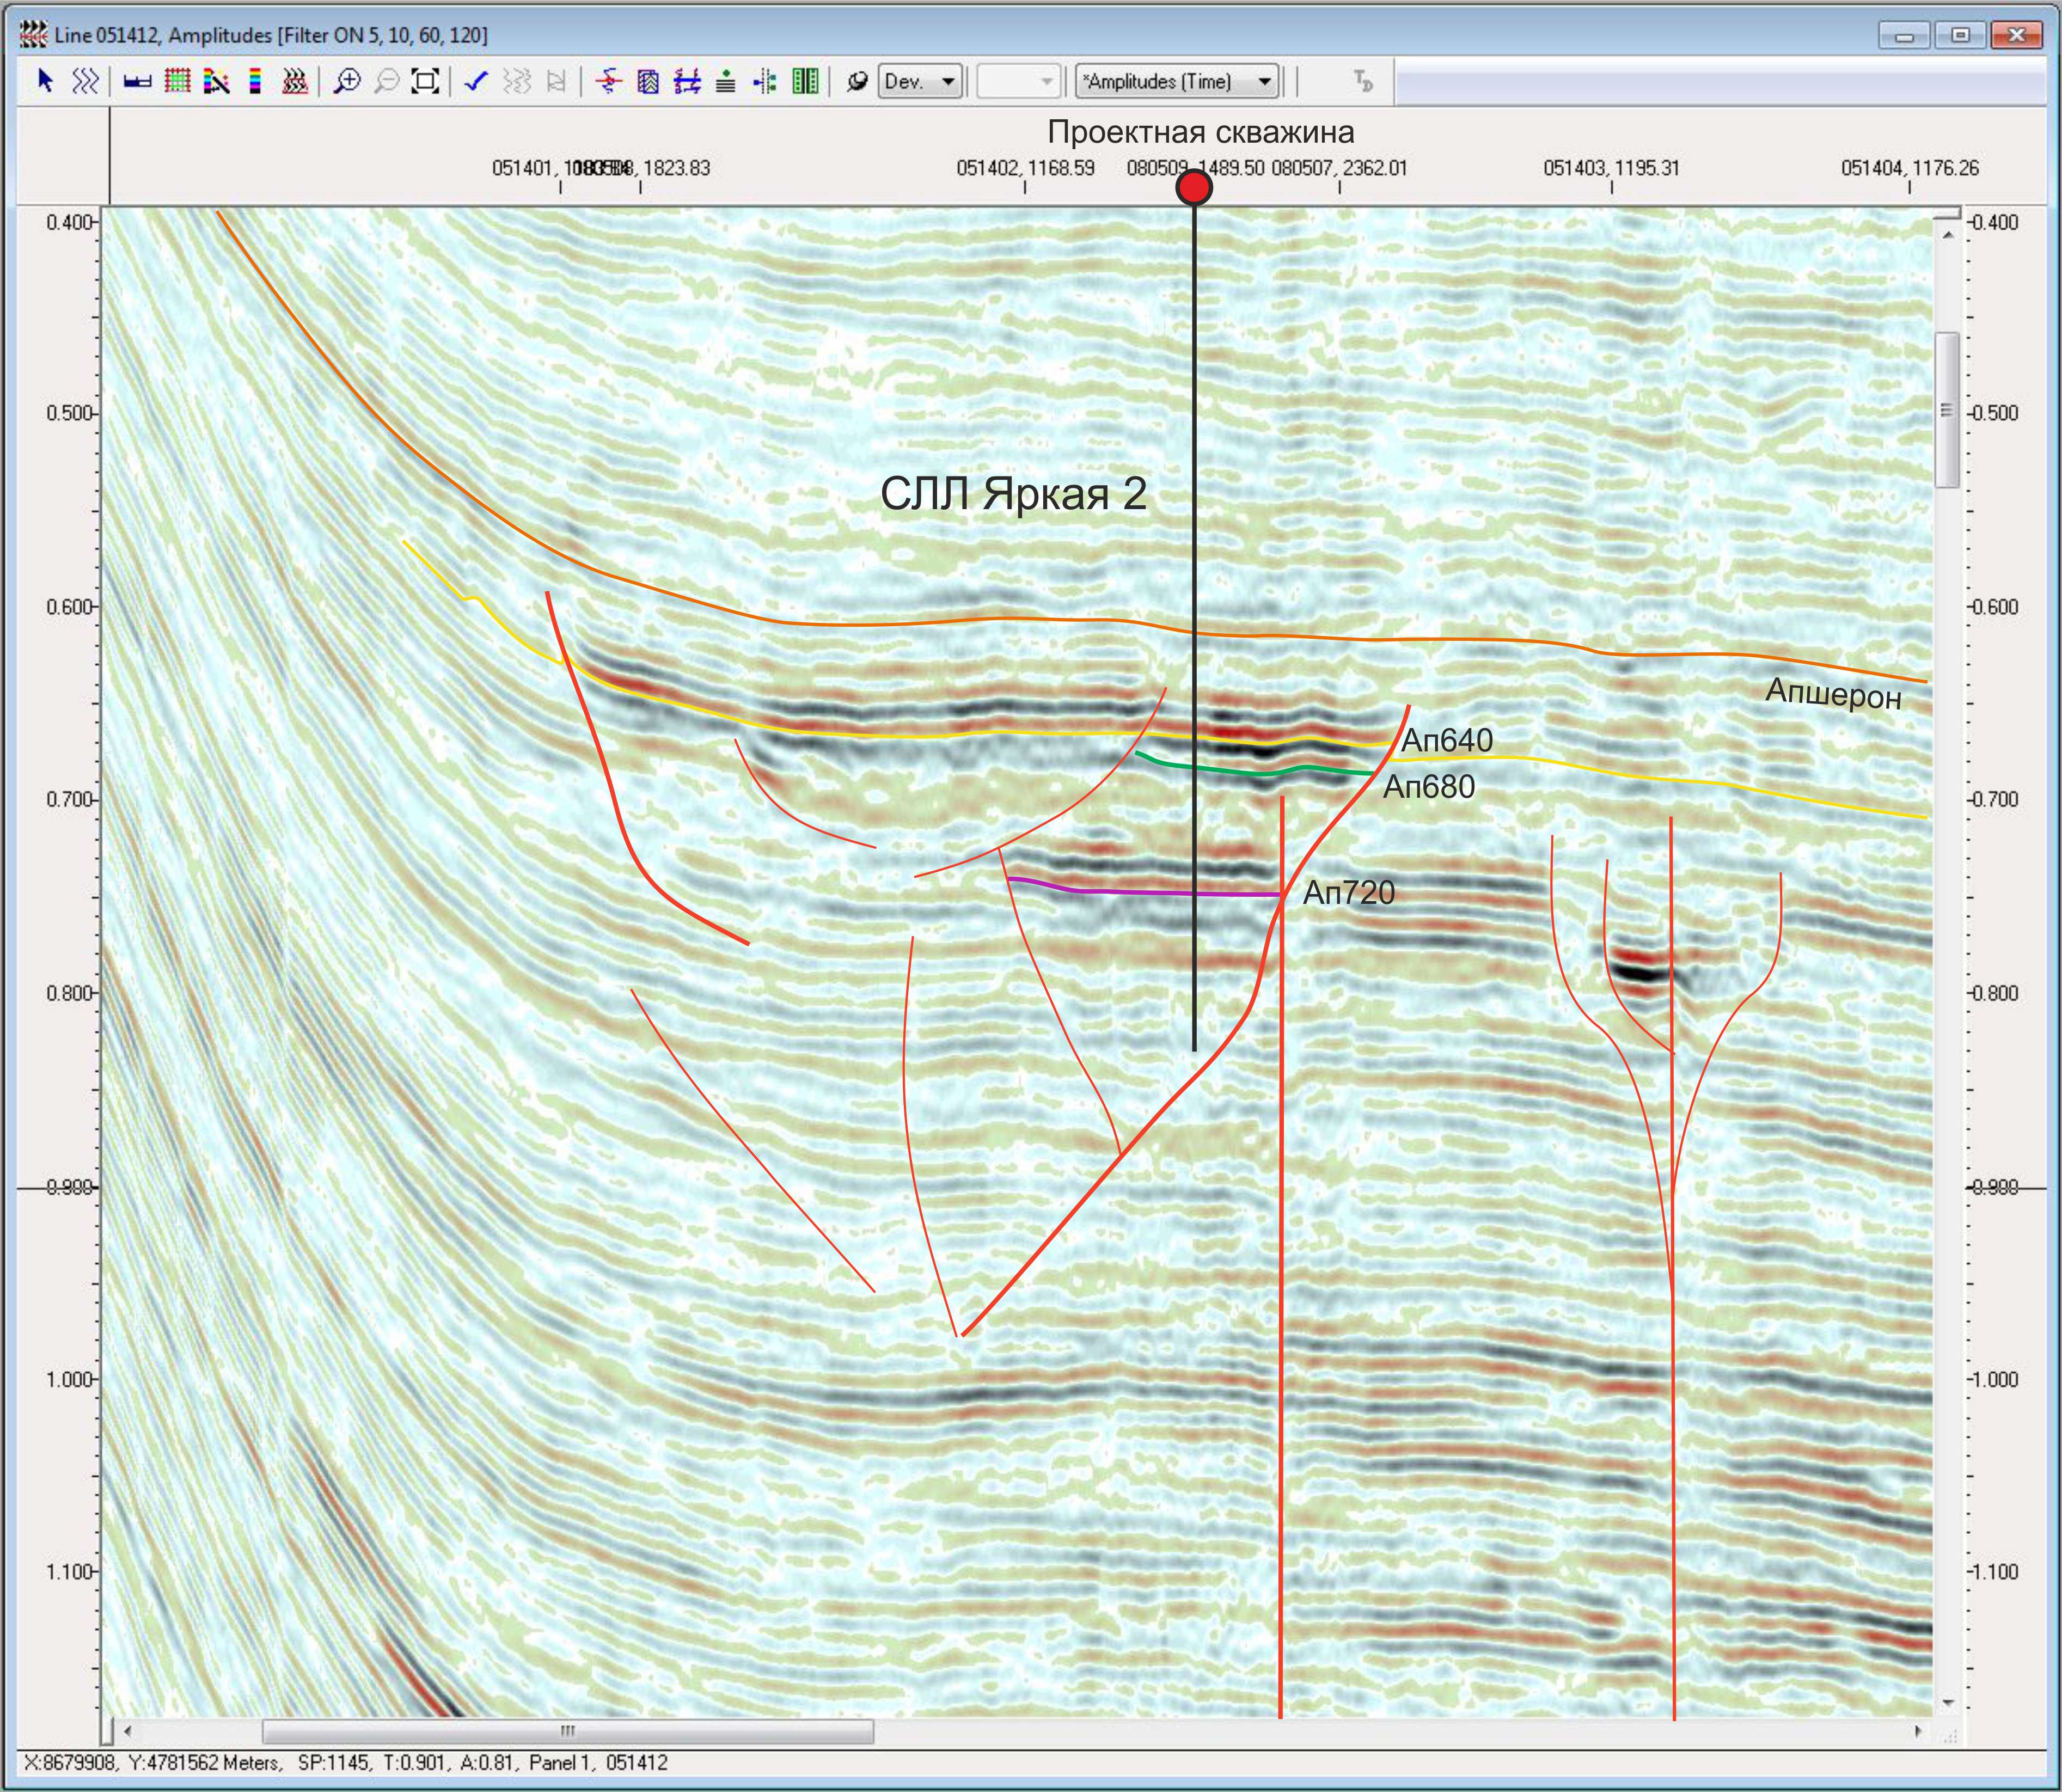Click the blue-green vertical line marker icon
This screenshot has width=2062, height=1792.
click(x=765, y=81)
